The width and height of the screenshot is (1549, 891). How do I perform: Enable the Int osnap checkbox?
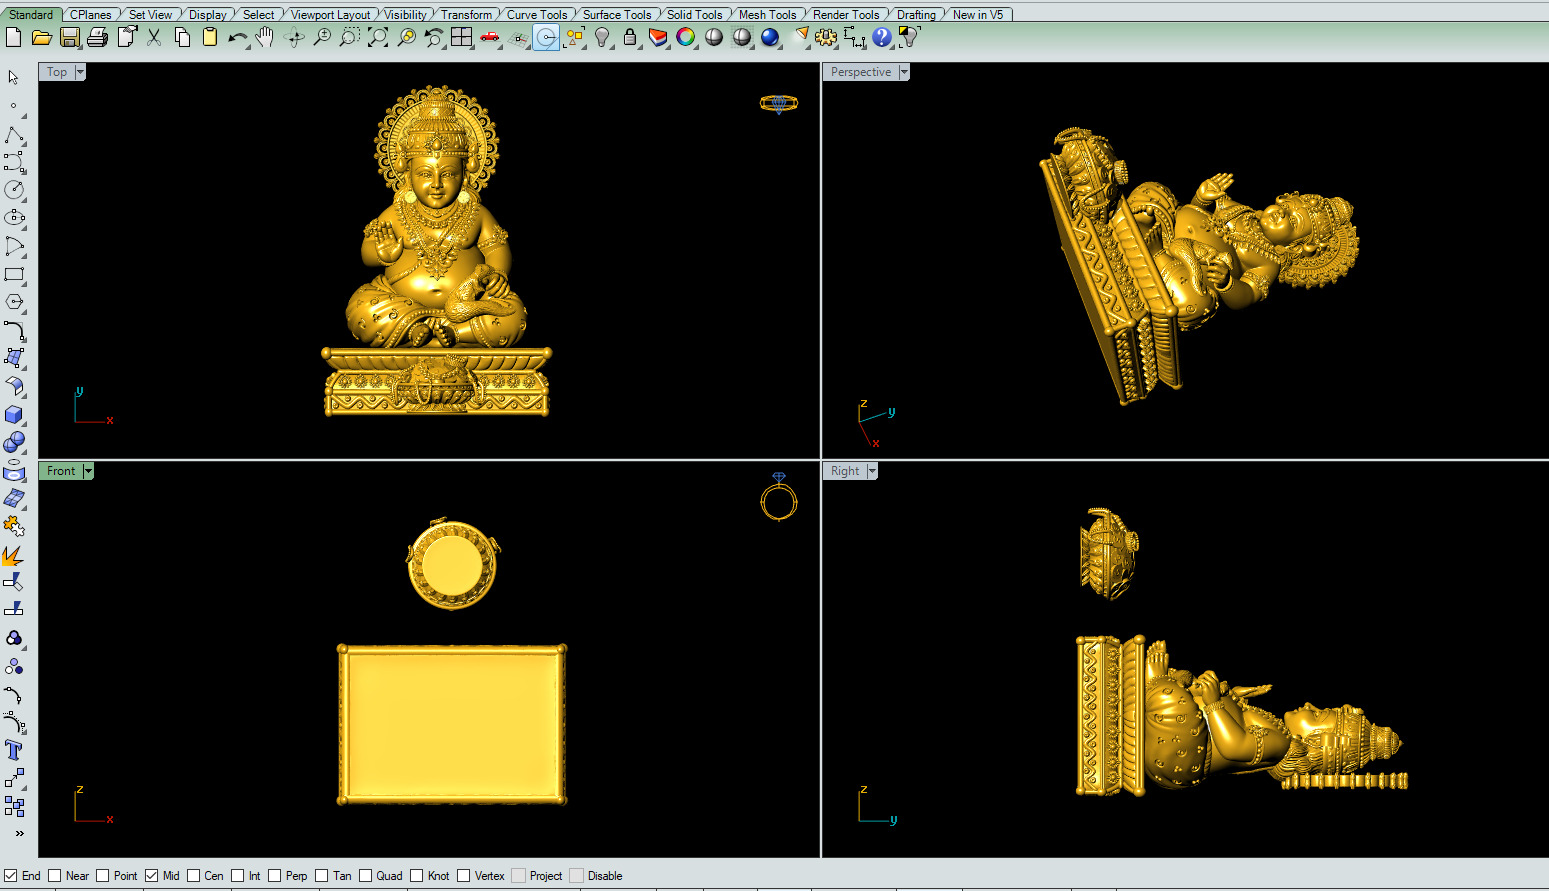click(x=238, y=876)
